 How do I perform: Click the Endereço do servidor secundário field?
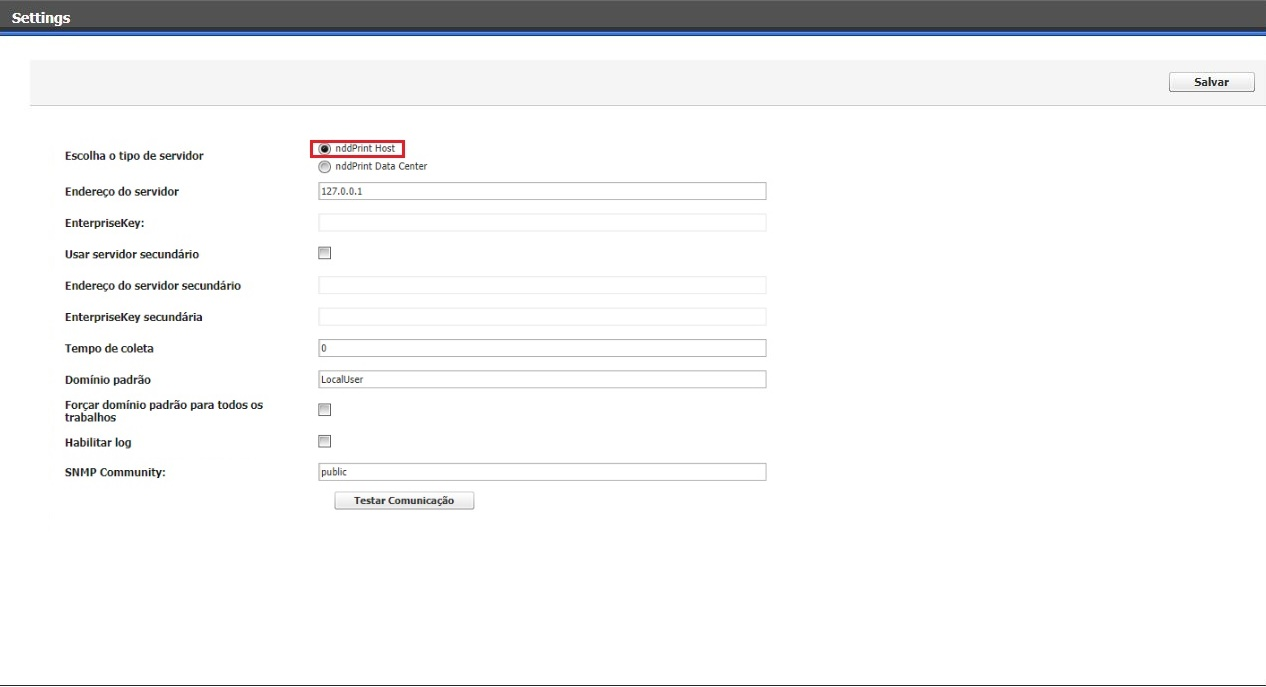tap(542, 285)
